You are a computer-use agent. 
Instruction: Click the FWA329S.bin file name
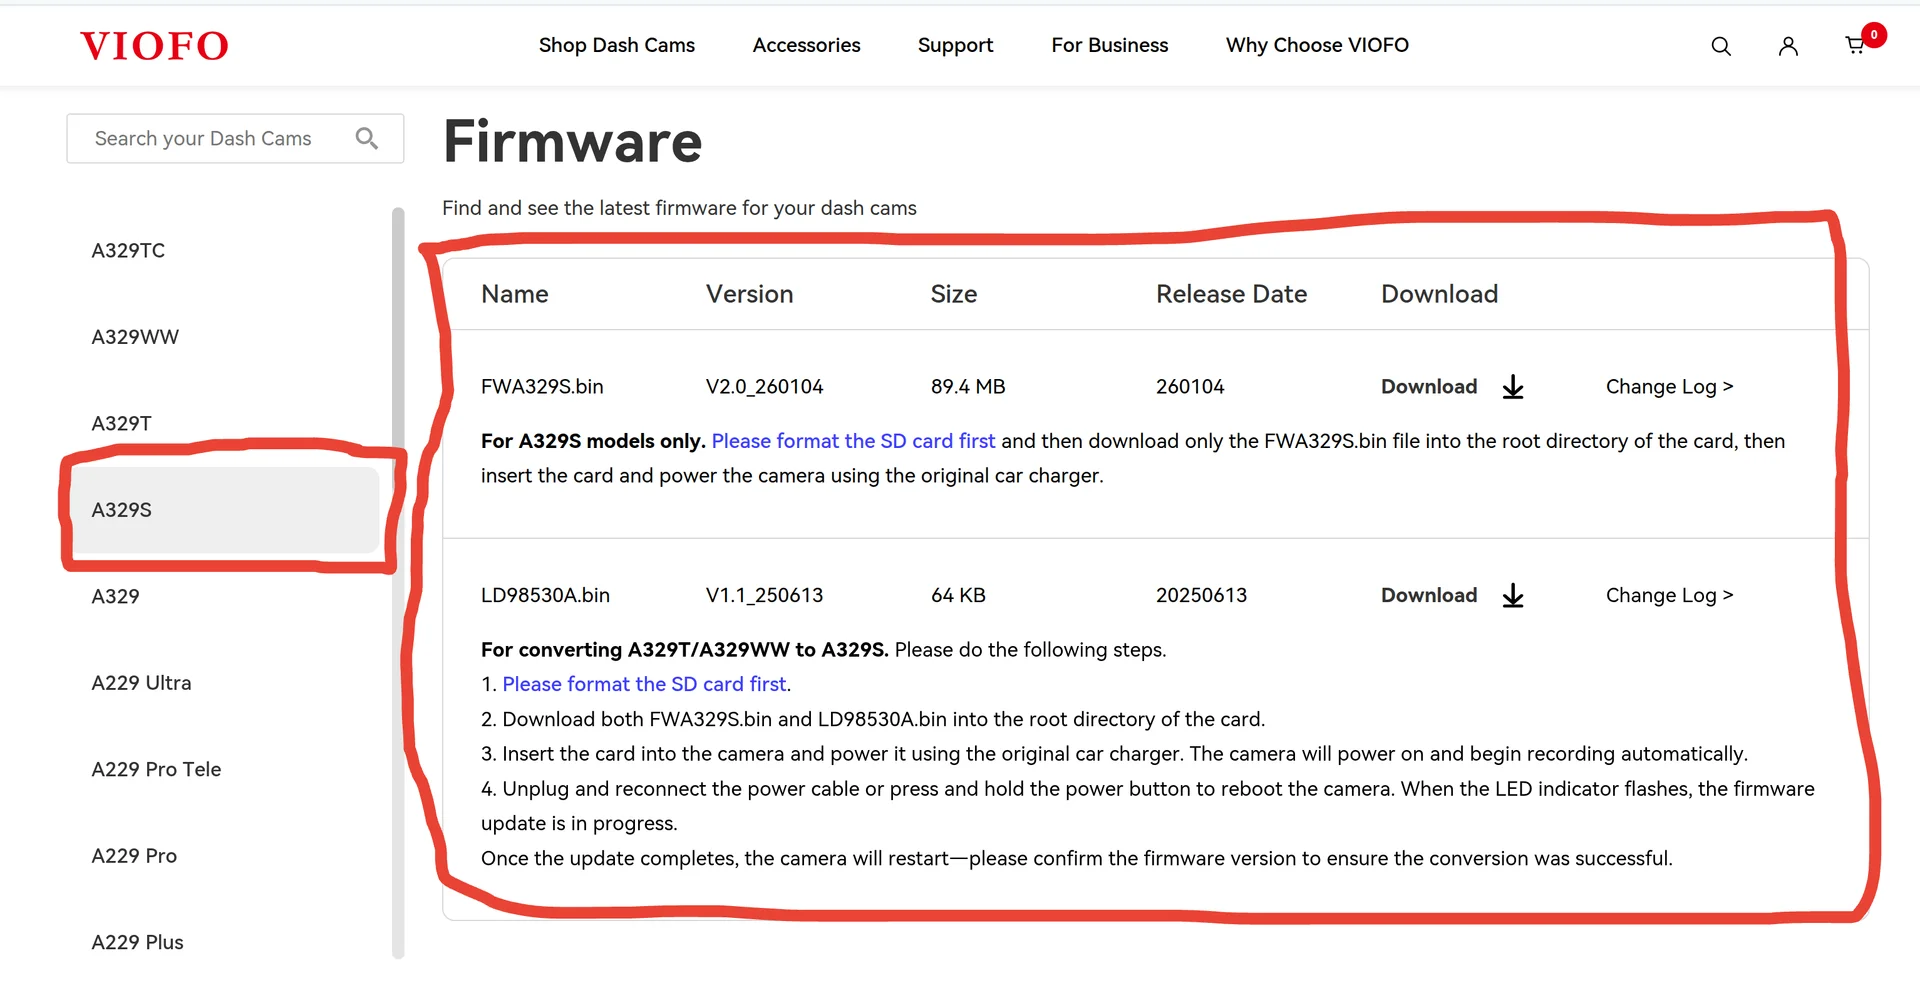coord(542,387)
